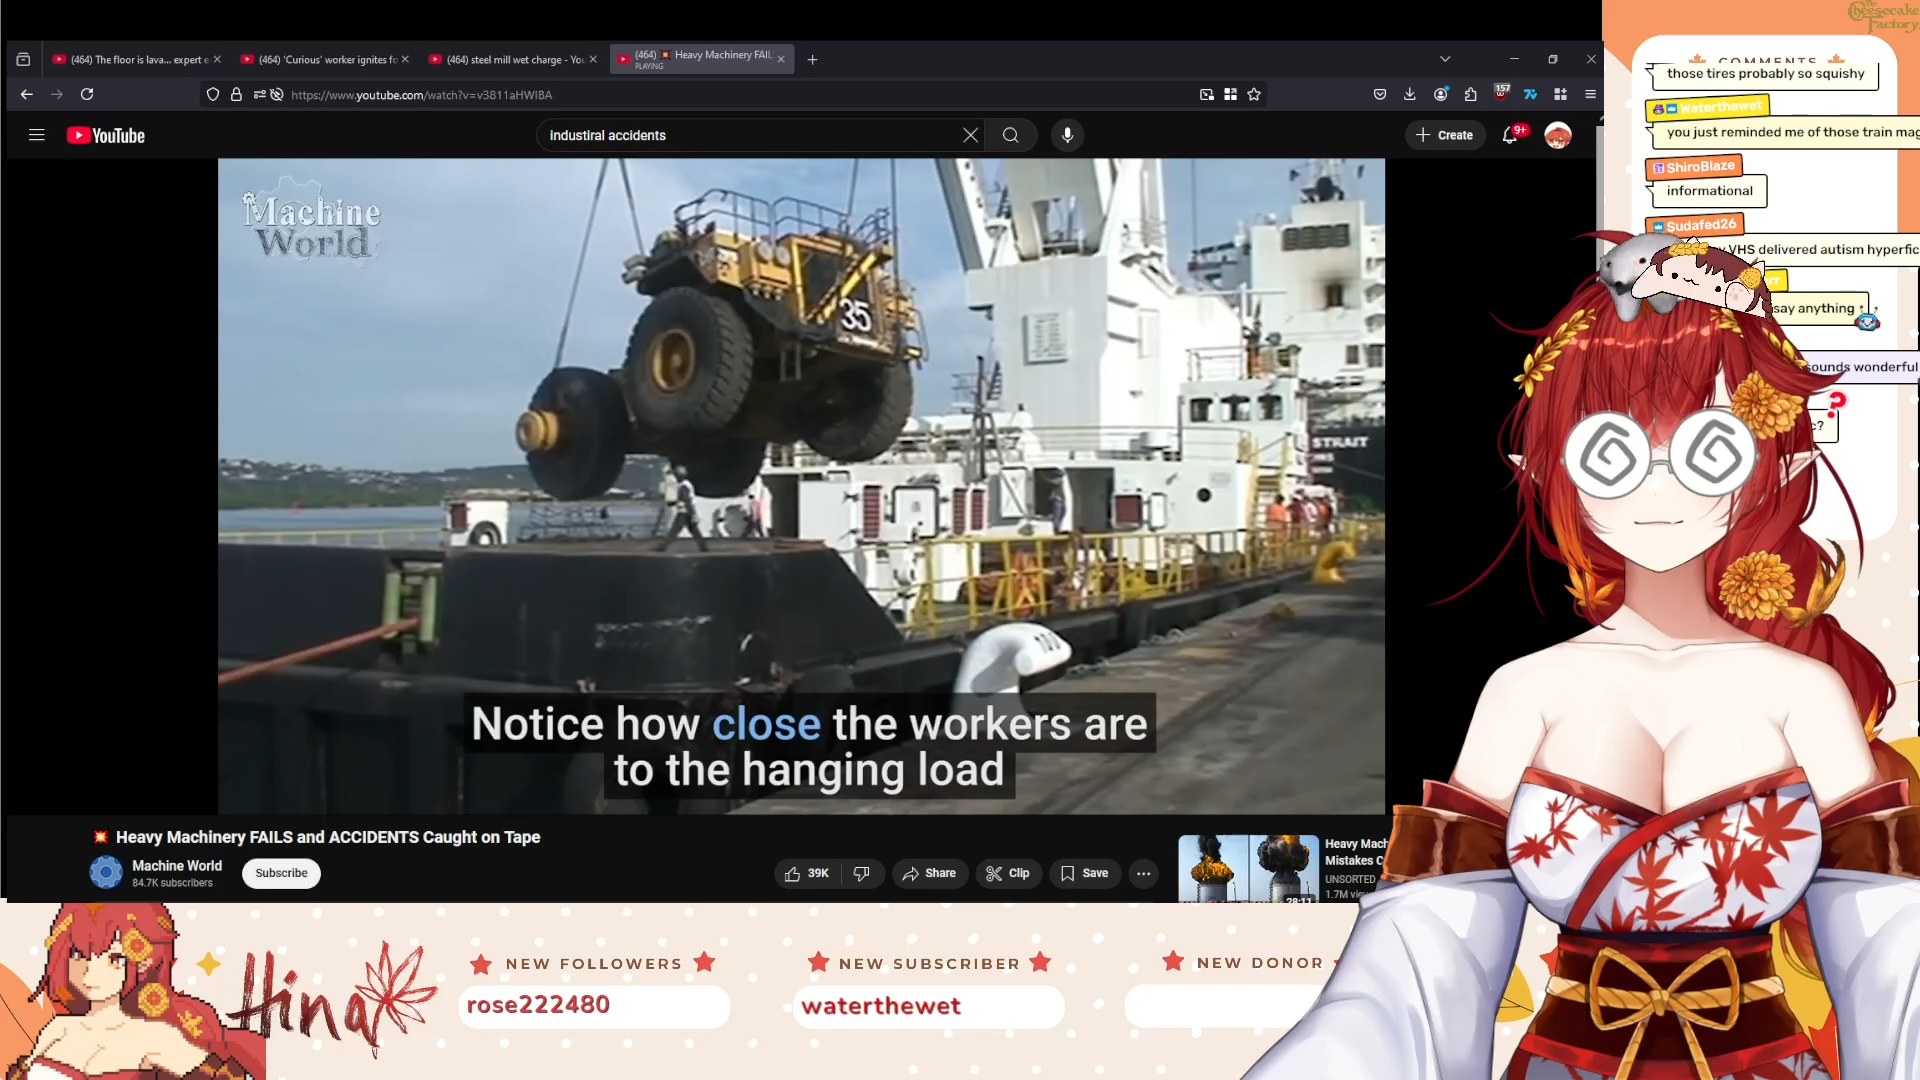
Task: Close the 'The floor is lava' tab
Action: 217,60
